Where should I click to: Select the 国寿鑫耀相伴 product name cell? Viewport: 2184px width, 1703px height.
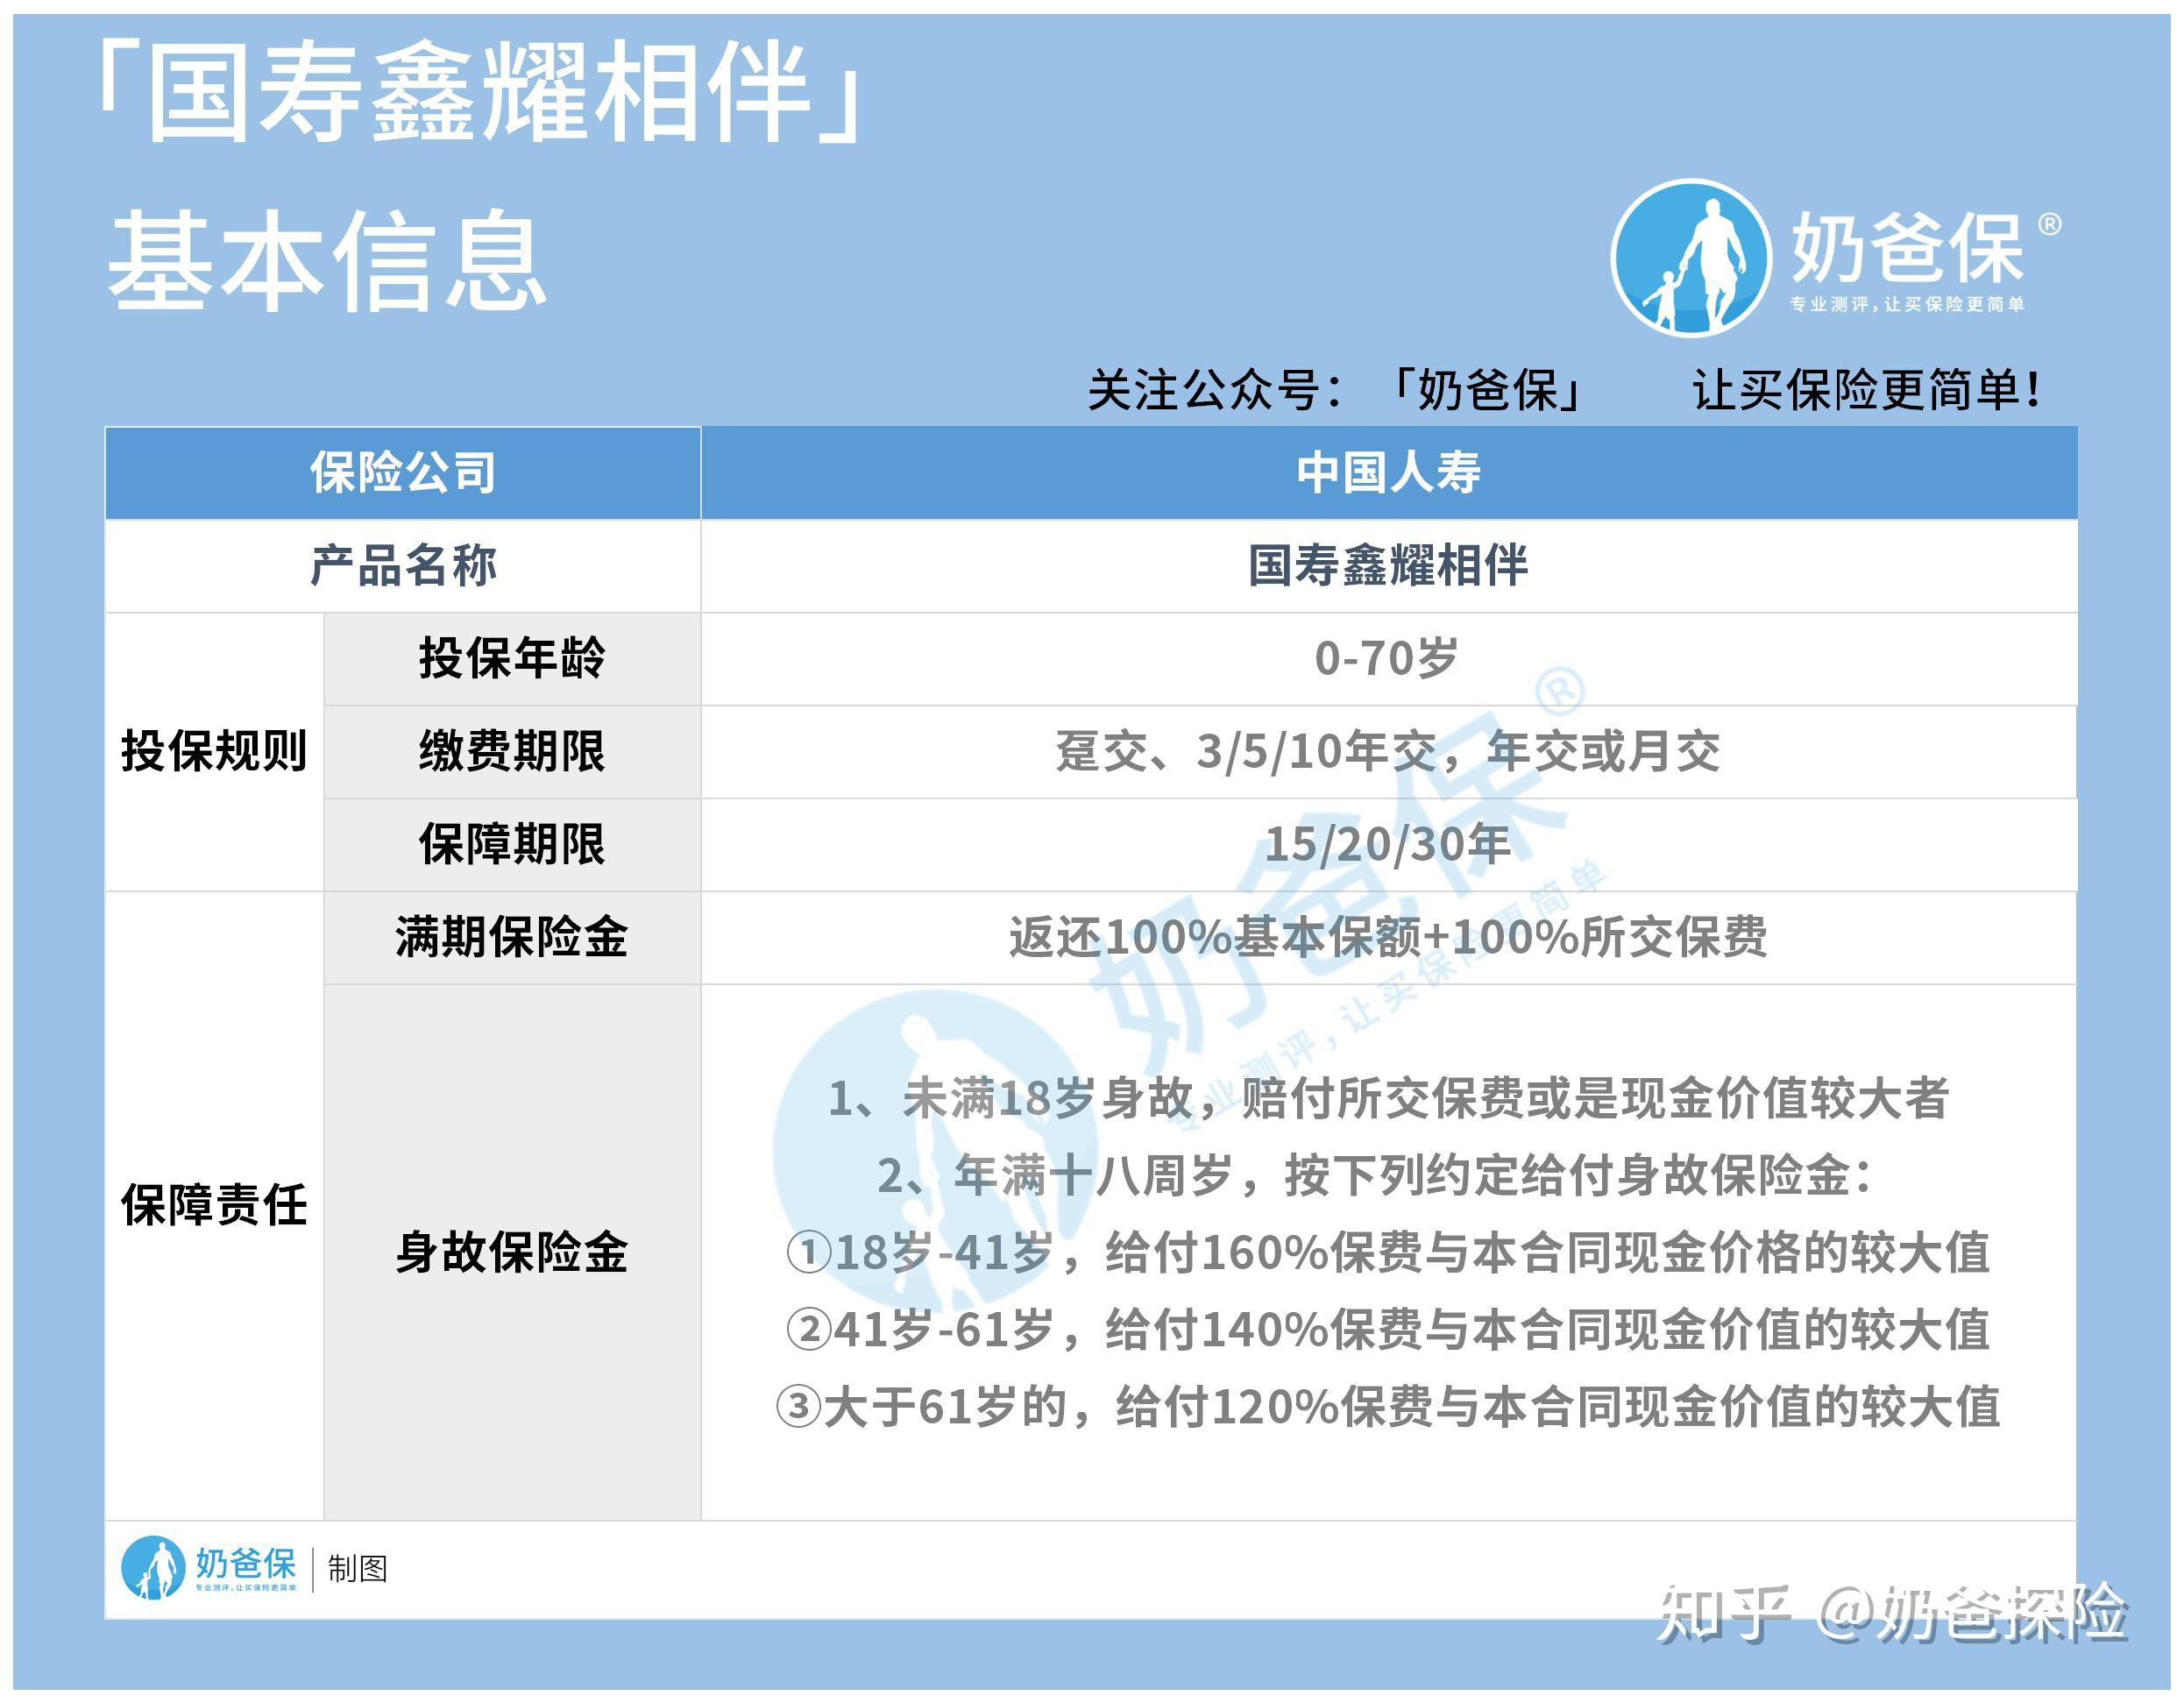click(x=1389, y=566)
